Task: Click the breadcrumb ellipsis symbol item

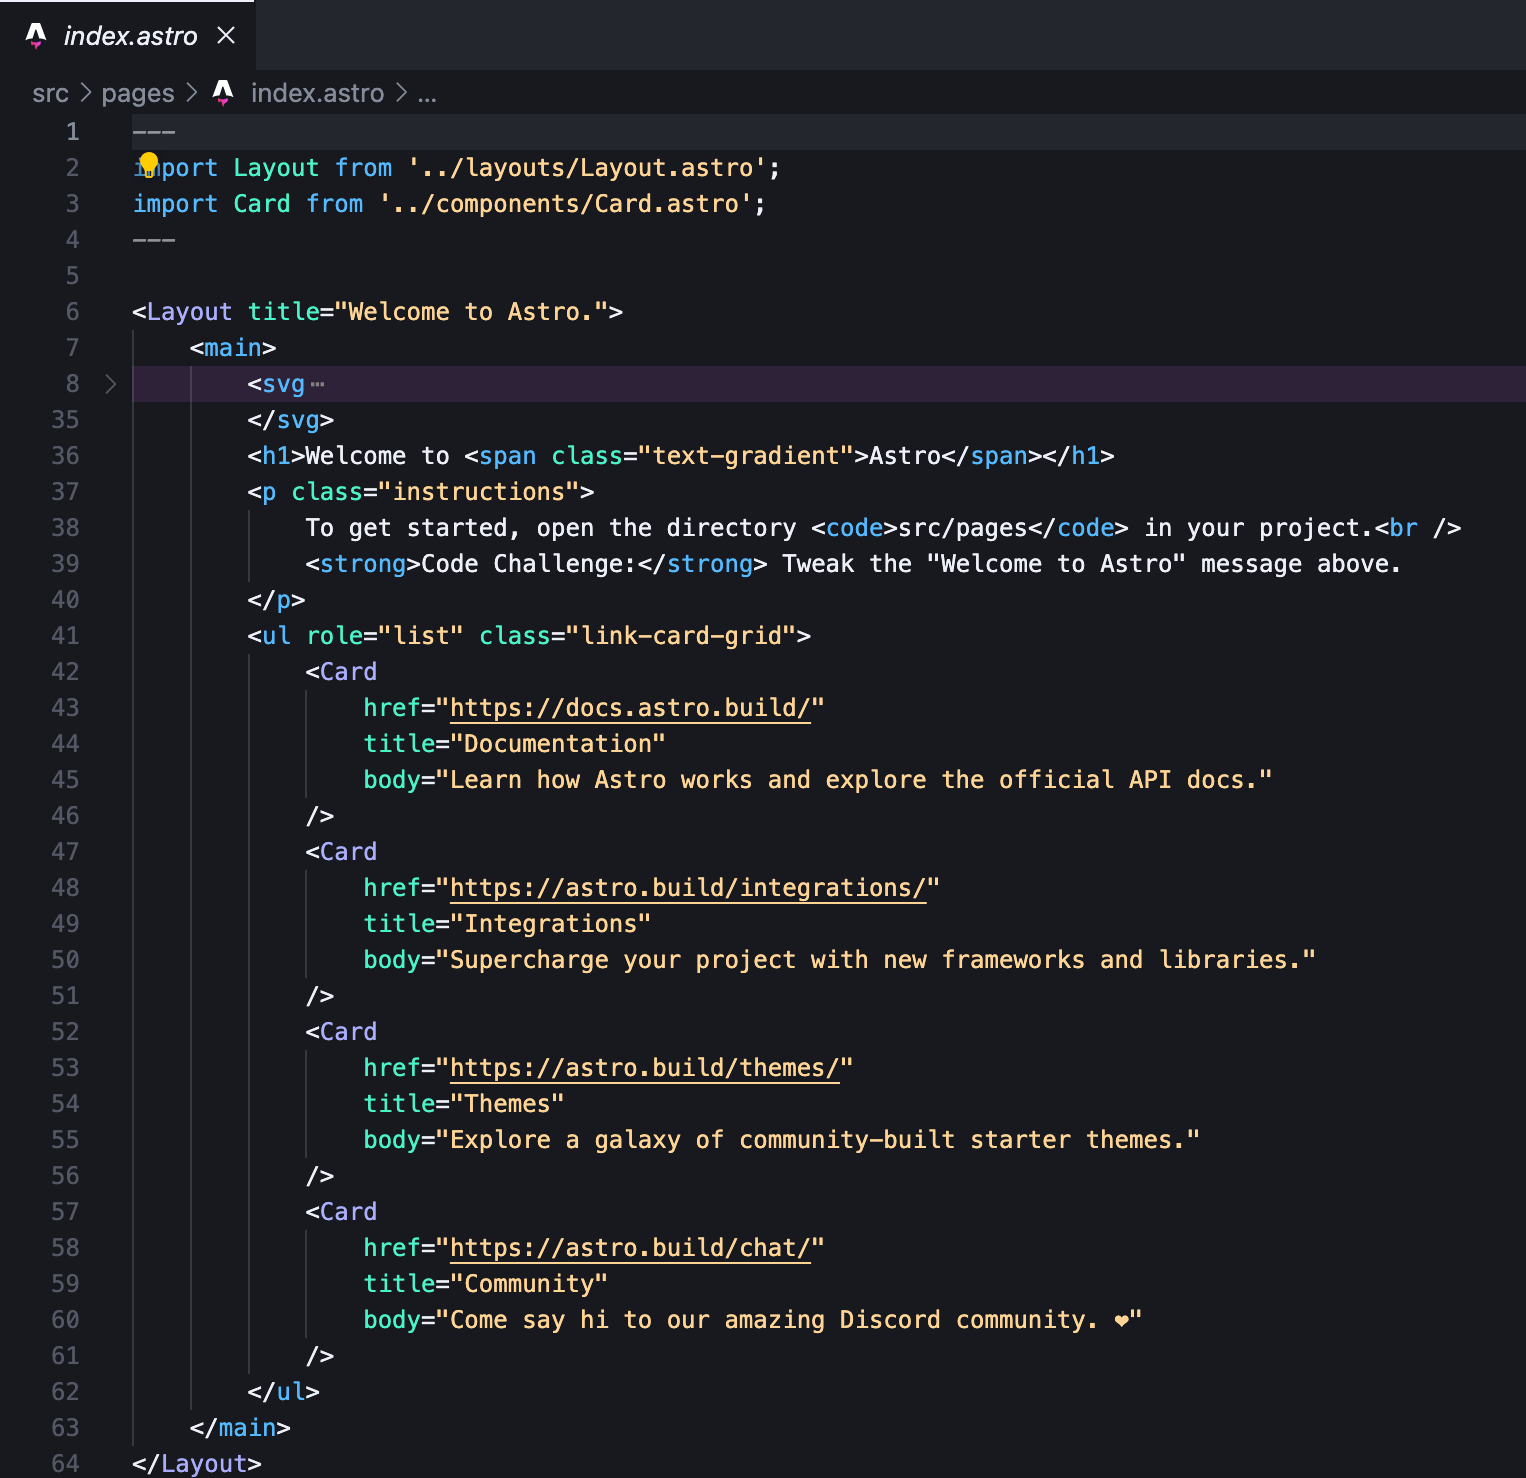Action: point(427,95)
